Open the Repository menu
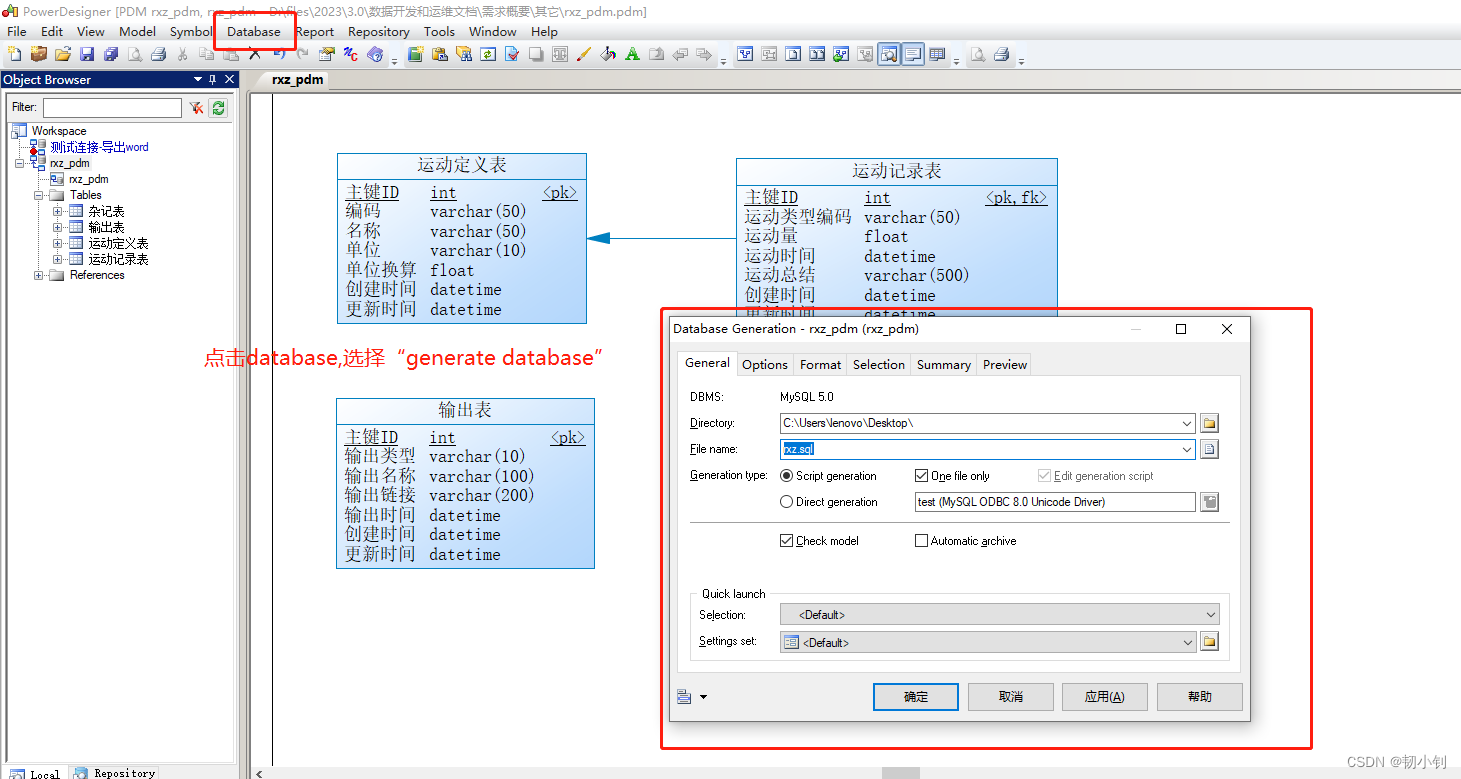The height and width of the screenshot is (779, 1461). pyautogui.click(x=379, y=31)
